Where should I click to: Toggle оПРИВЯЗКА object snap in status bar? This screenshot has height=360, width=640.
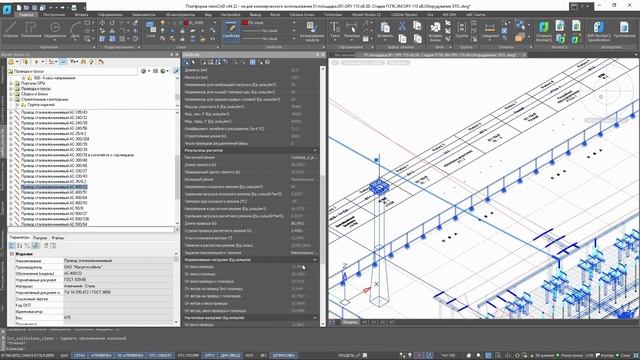(x=101, y=356)
